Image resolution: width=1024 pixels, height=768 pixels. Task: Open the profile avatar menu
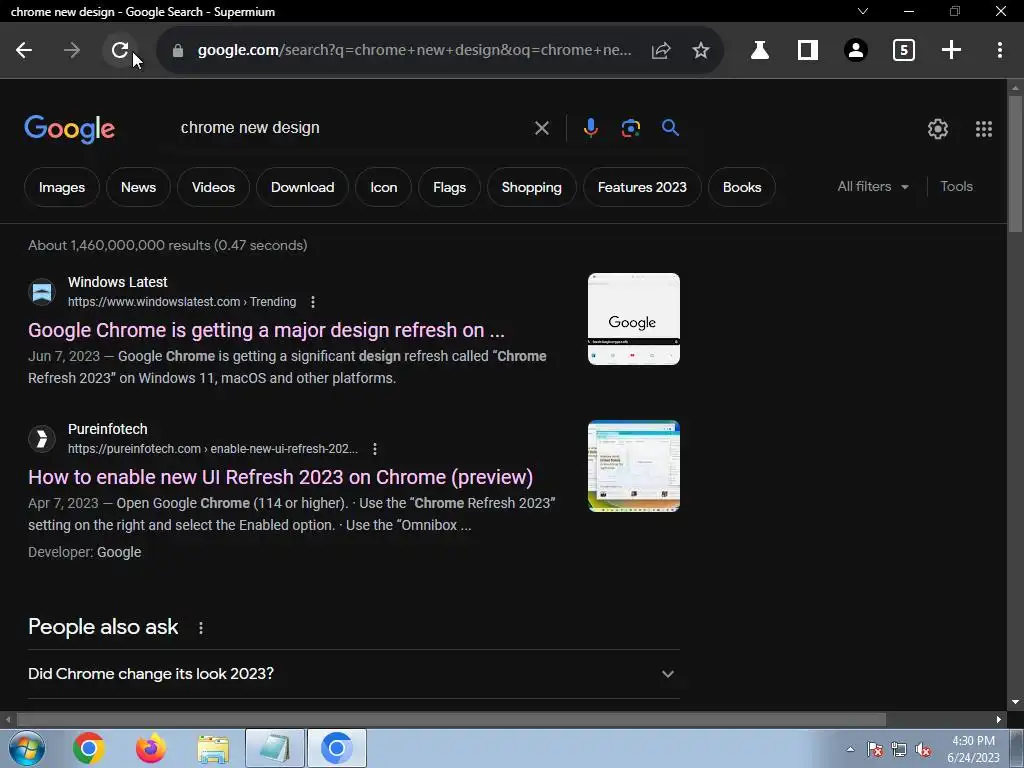coord(856,50)
